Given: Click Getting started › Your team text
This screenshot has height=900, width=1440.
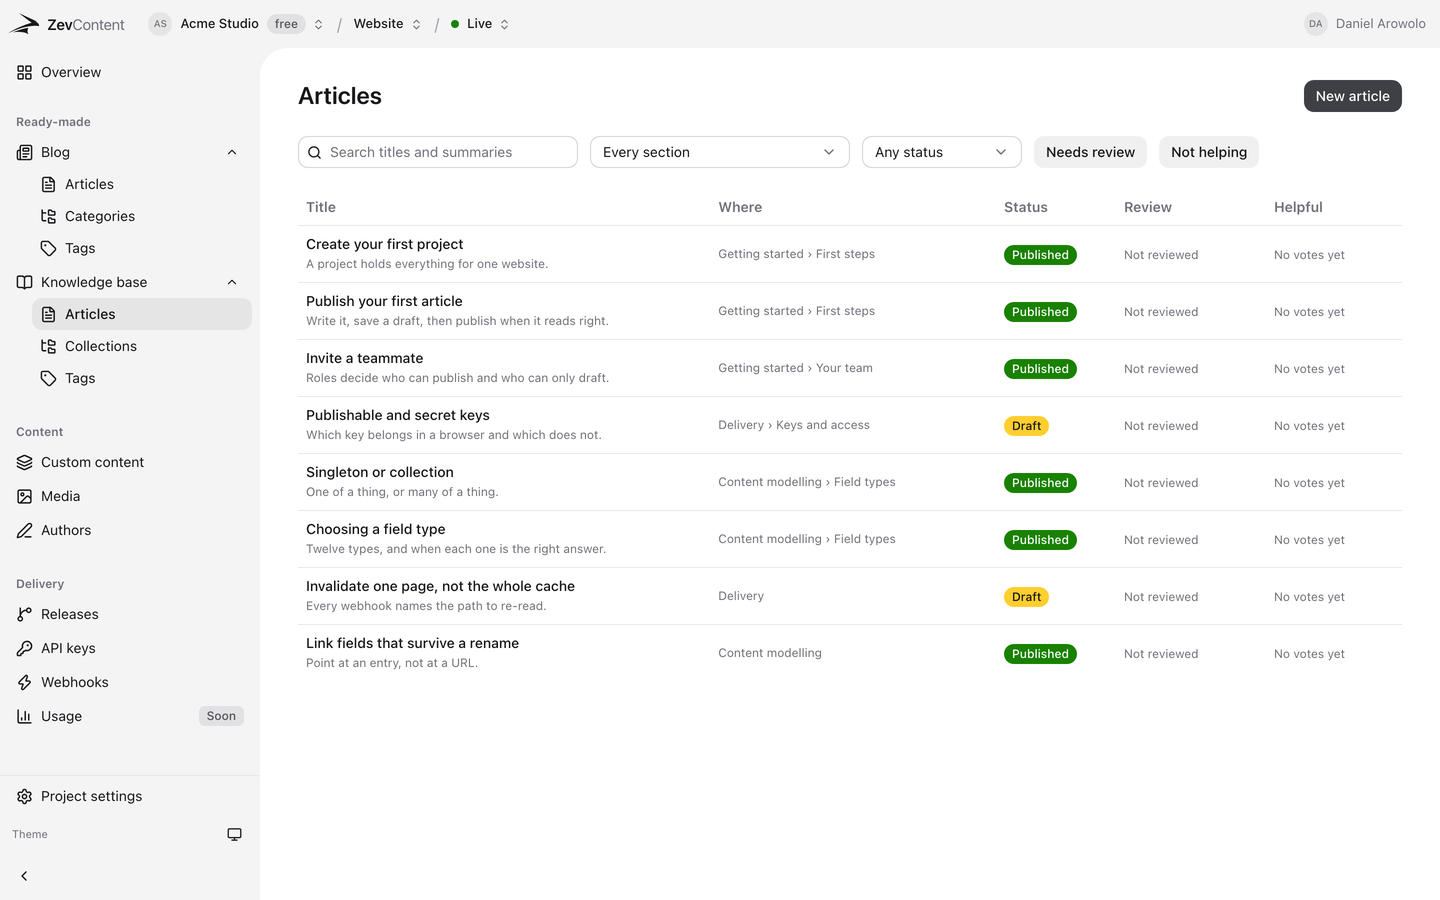Looking at the screenshot, I should 795,368.
